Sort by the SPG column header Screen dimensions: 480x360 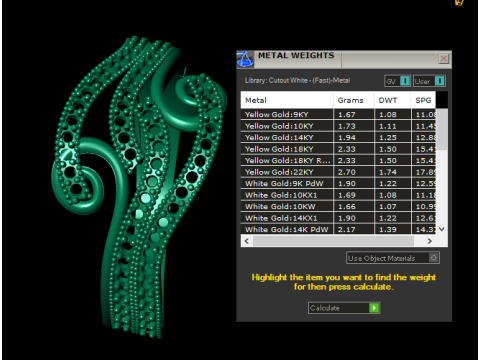[x=423, y=100]
